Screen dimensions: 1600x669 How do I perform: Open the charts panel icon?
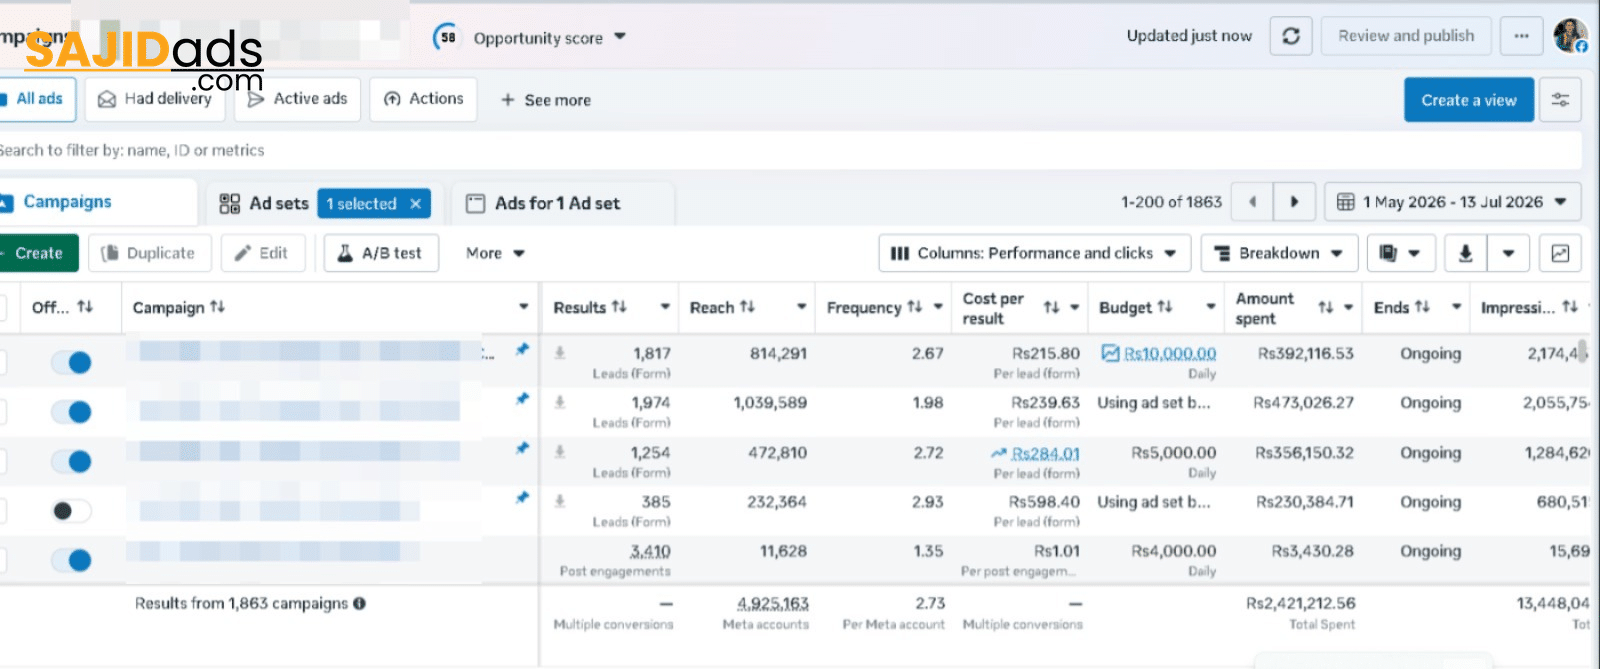[1560, 253]
